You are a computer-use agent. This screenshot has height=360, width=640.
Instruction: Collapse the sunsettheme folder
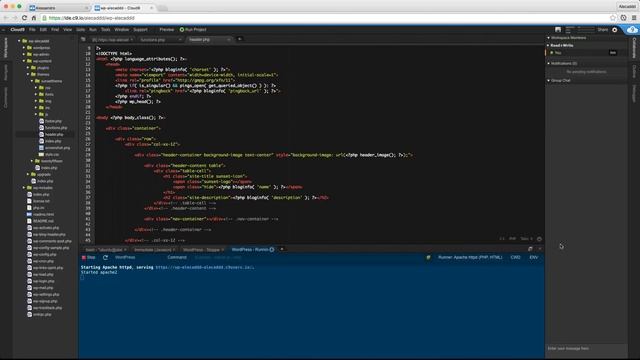click(32, 81)
